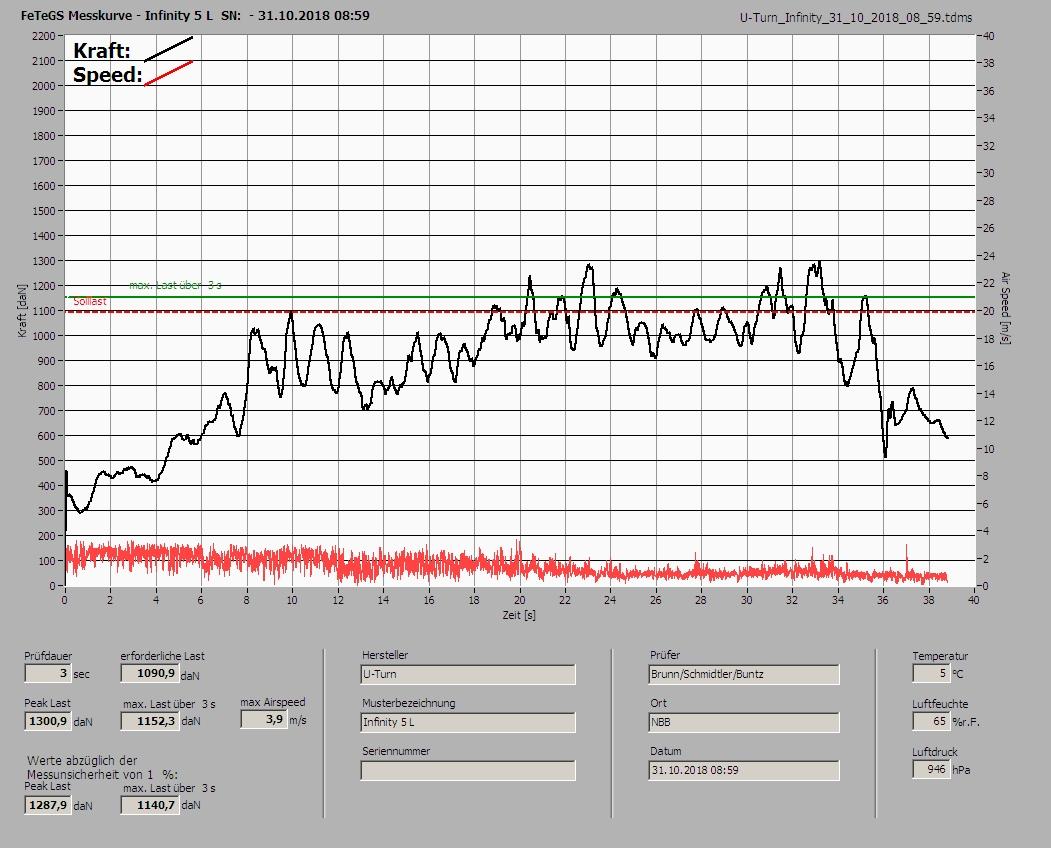Click the Hersteller field U-Turn
The height and width of the screenshot is (848, 1051).
(x=467, y=674)
